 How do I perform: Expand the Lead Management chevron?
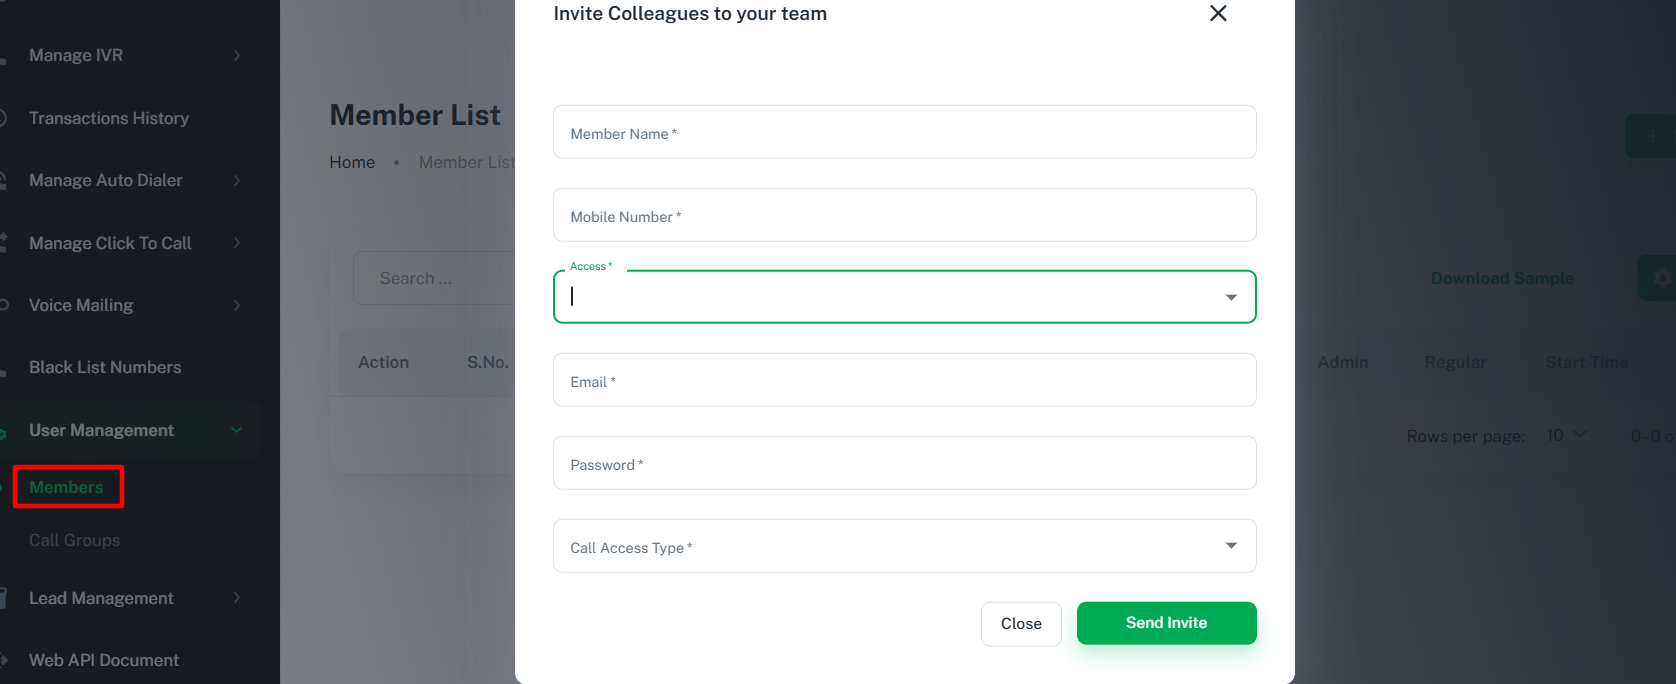pyautogui.click(x=237, y=598)
